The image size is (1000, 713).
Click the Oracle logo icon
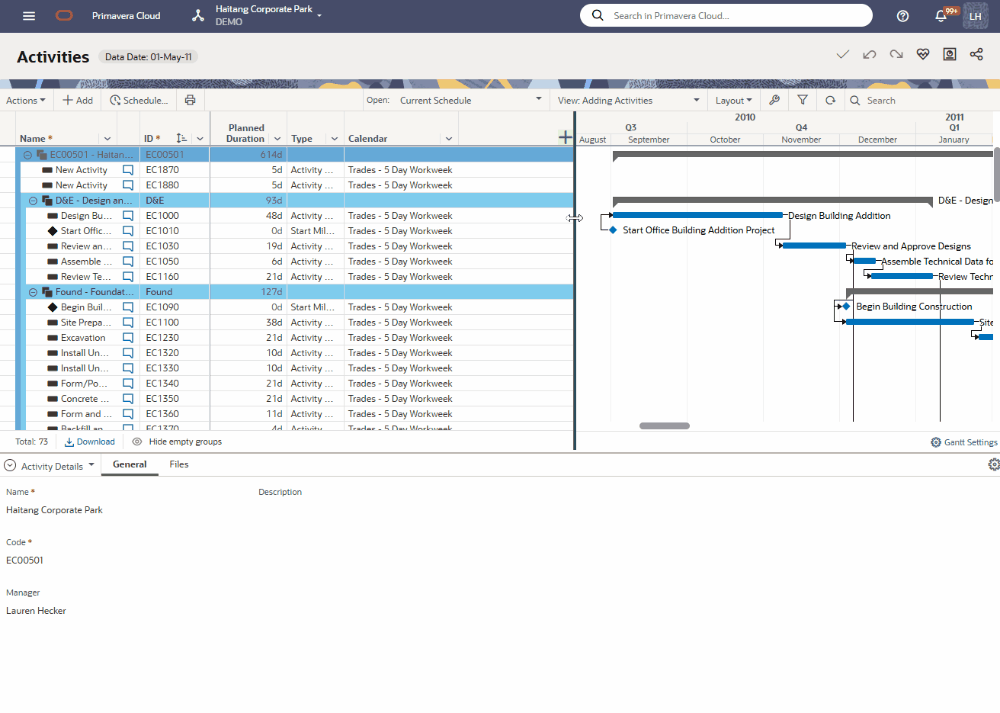pyautogui.click(x=64, y=16)
